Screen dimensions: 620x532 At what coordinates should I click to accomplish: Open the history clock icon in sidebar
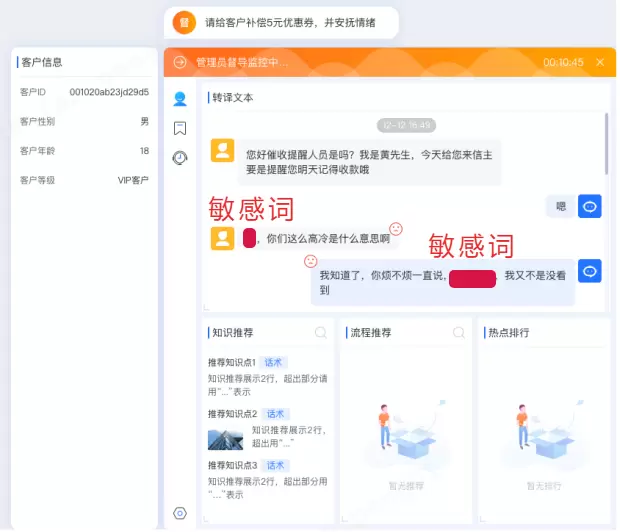point(180,158)
